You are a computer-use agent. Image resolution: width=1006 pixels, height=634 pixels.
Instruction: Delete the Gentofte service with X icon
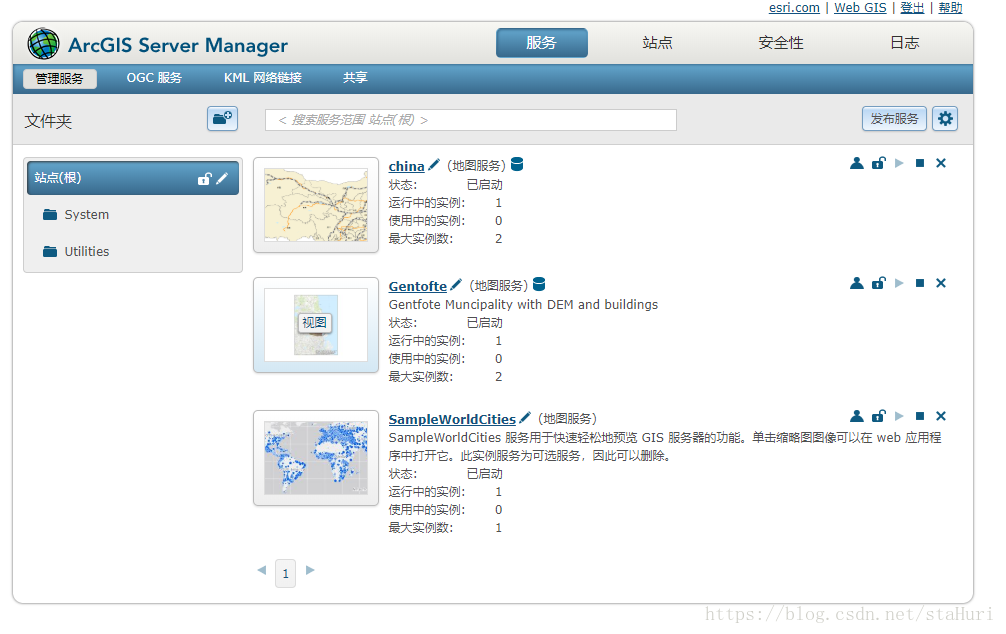941,283
